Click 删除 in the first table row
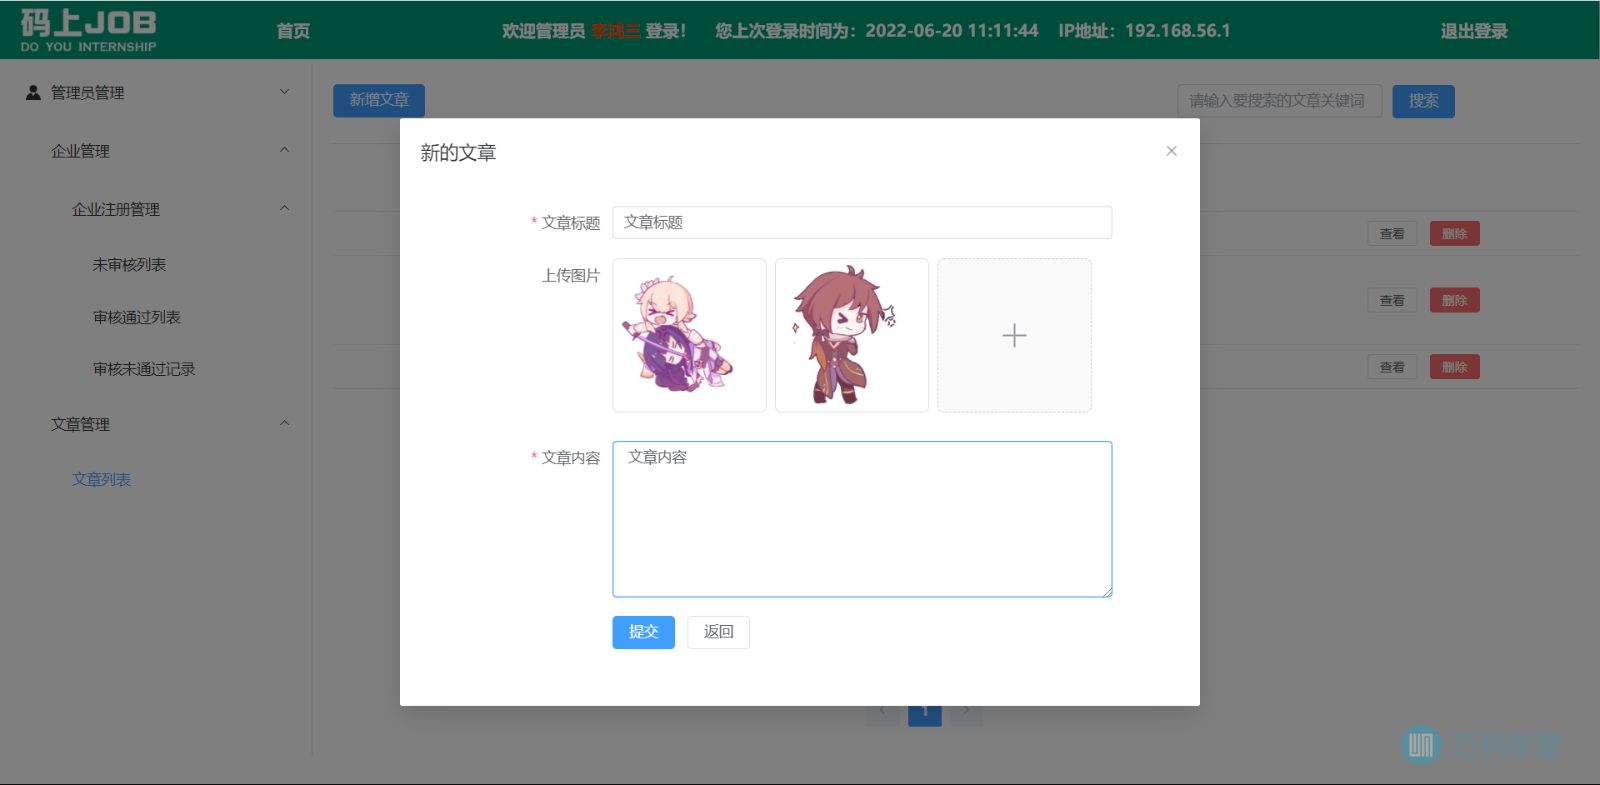The image size is (1600, 785). click(x=1454, y=234)
